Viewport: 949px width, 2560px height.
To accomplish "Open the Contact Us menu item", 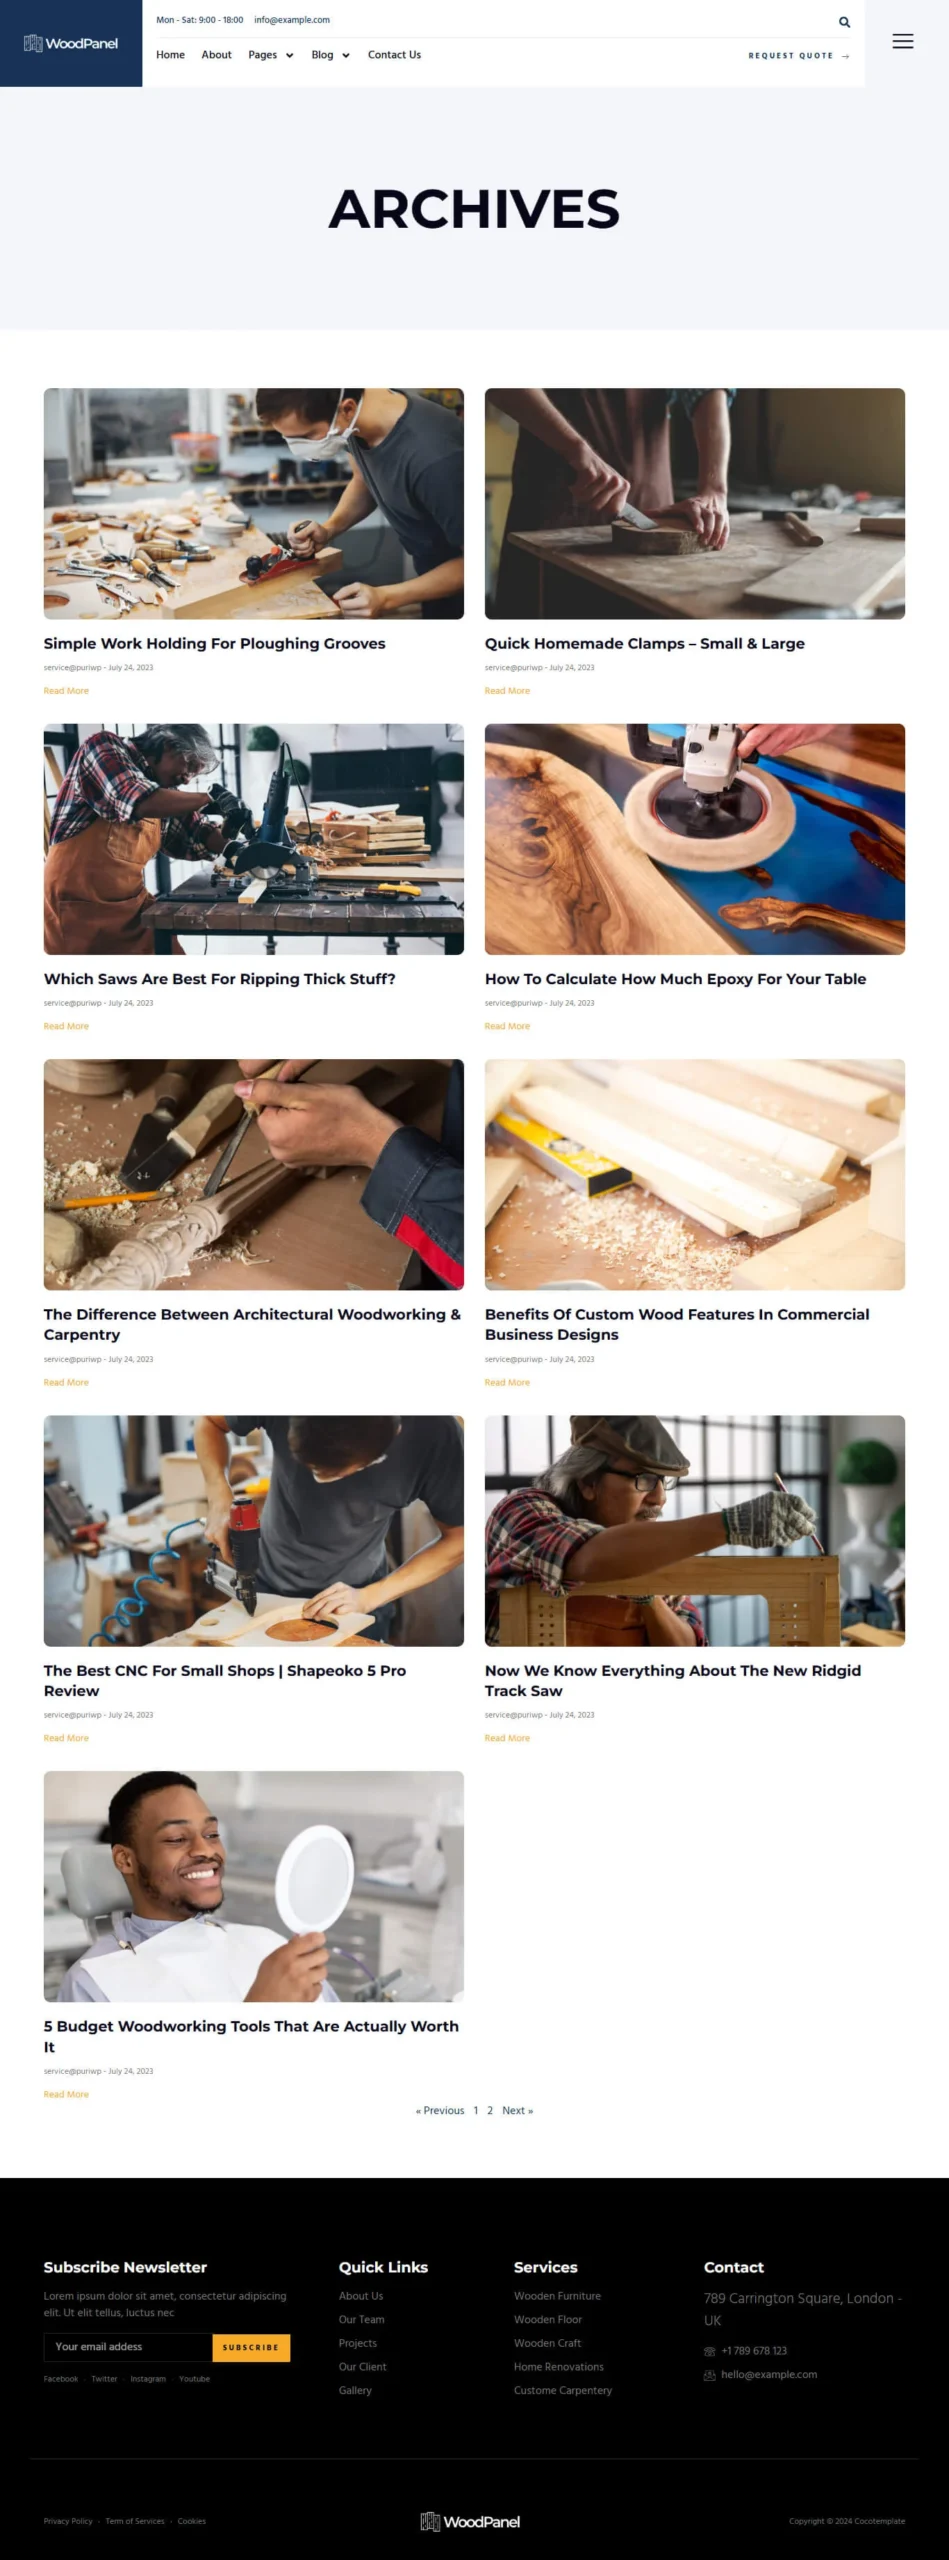I will pyautogui.click(x=394, y=55).
